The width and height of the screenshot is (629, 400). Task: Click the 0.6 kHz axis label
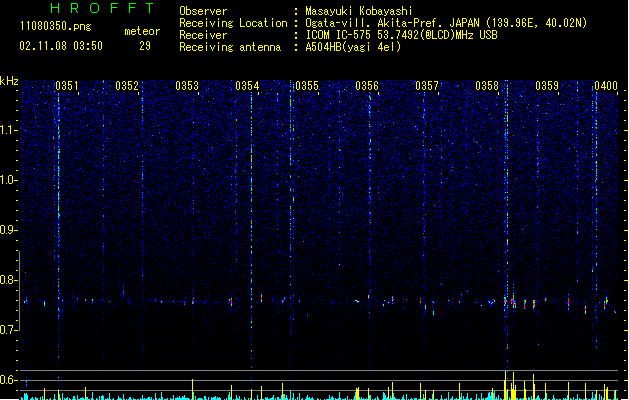tap(9, 380)
